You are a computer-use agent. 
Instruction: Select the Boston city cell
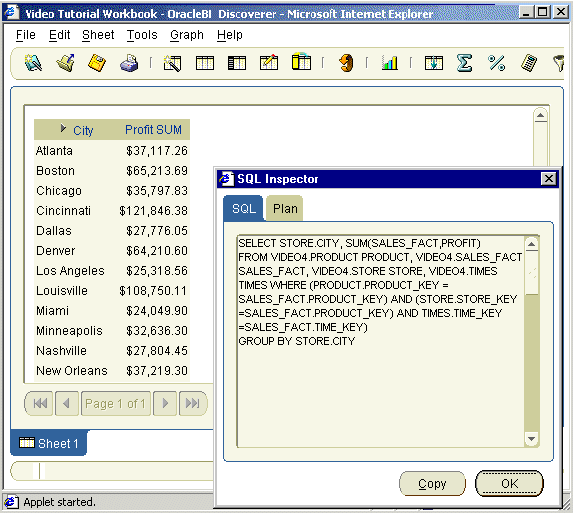coord(55,171)
